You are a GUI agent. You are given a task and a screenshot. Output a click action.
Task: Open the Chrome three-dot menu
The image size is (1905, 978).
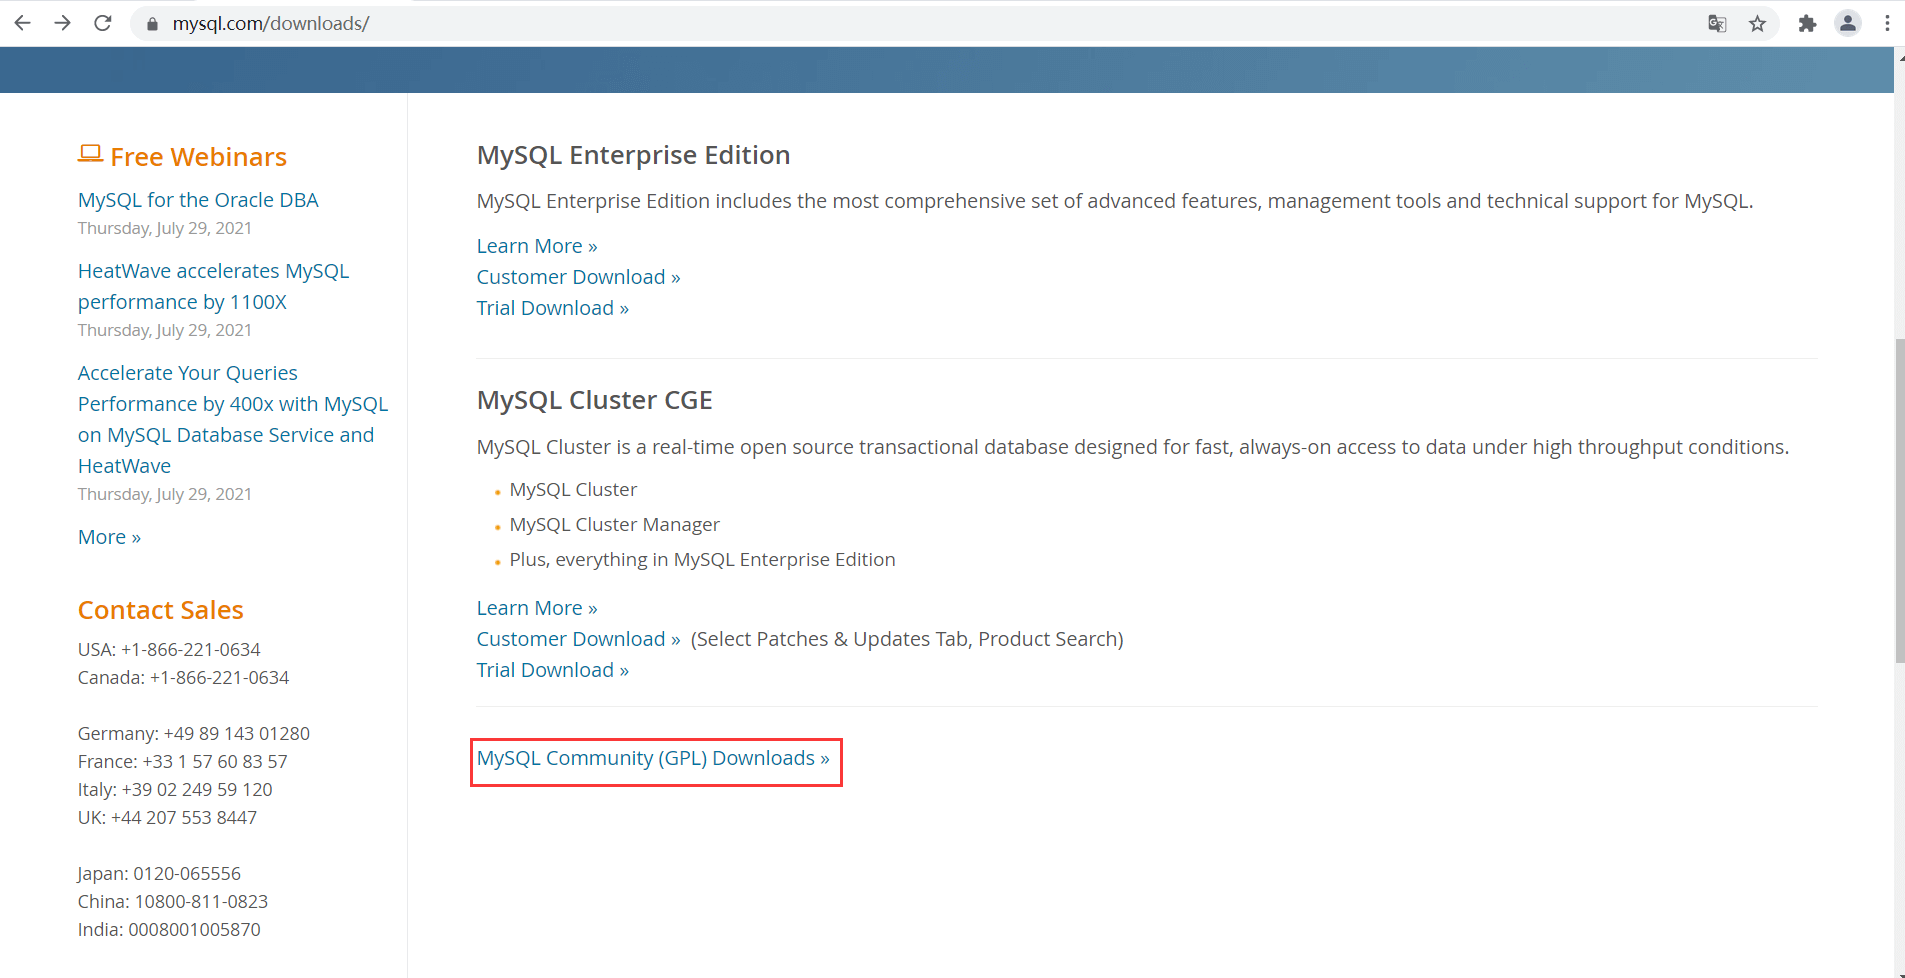pyautogui.click(x=1887, y=24)
